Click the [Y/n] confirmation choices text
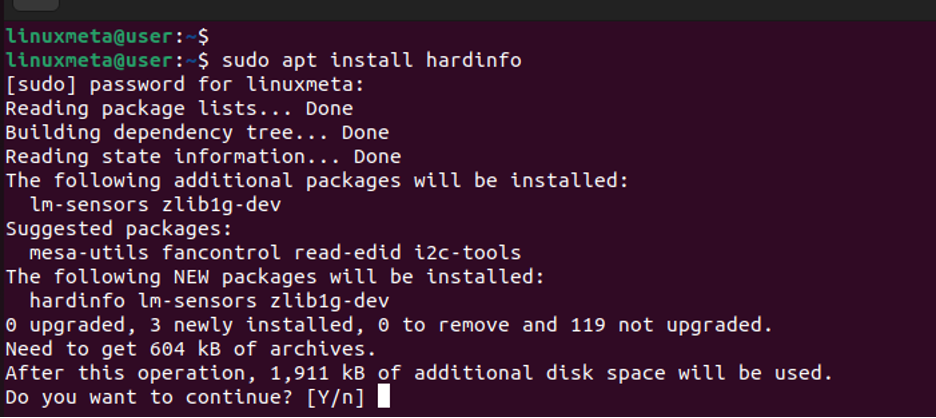 coord(335,397)
